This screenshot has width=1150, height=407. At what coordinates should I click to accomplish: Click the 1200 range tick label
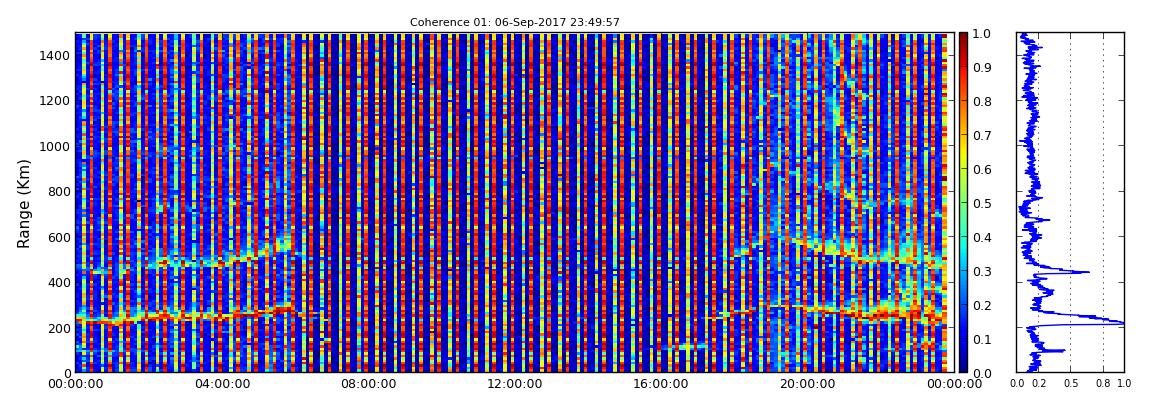tap(56, 100)
